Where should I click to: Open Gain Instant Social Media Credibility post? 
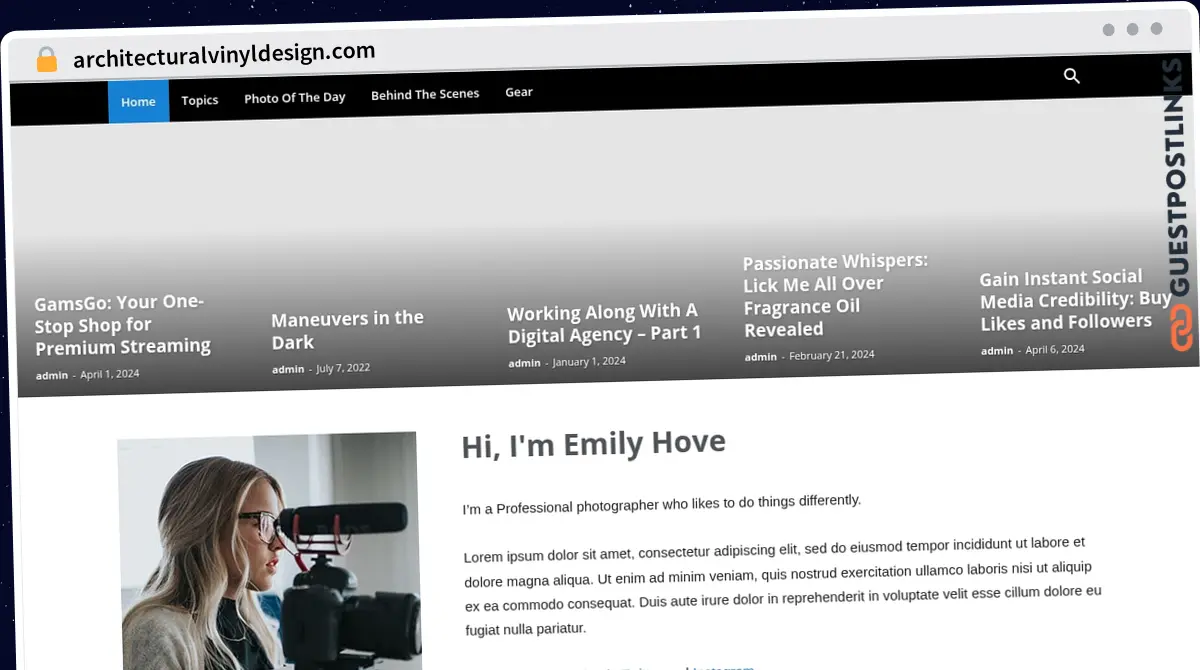[1075, 300]
